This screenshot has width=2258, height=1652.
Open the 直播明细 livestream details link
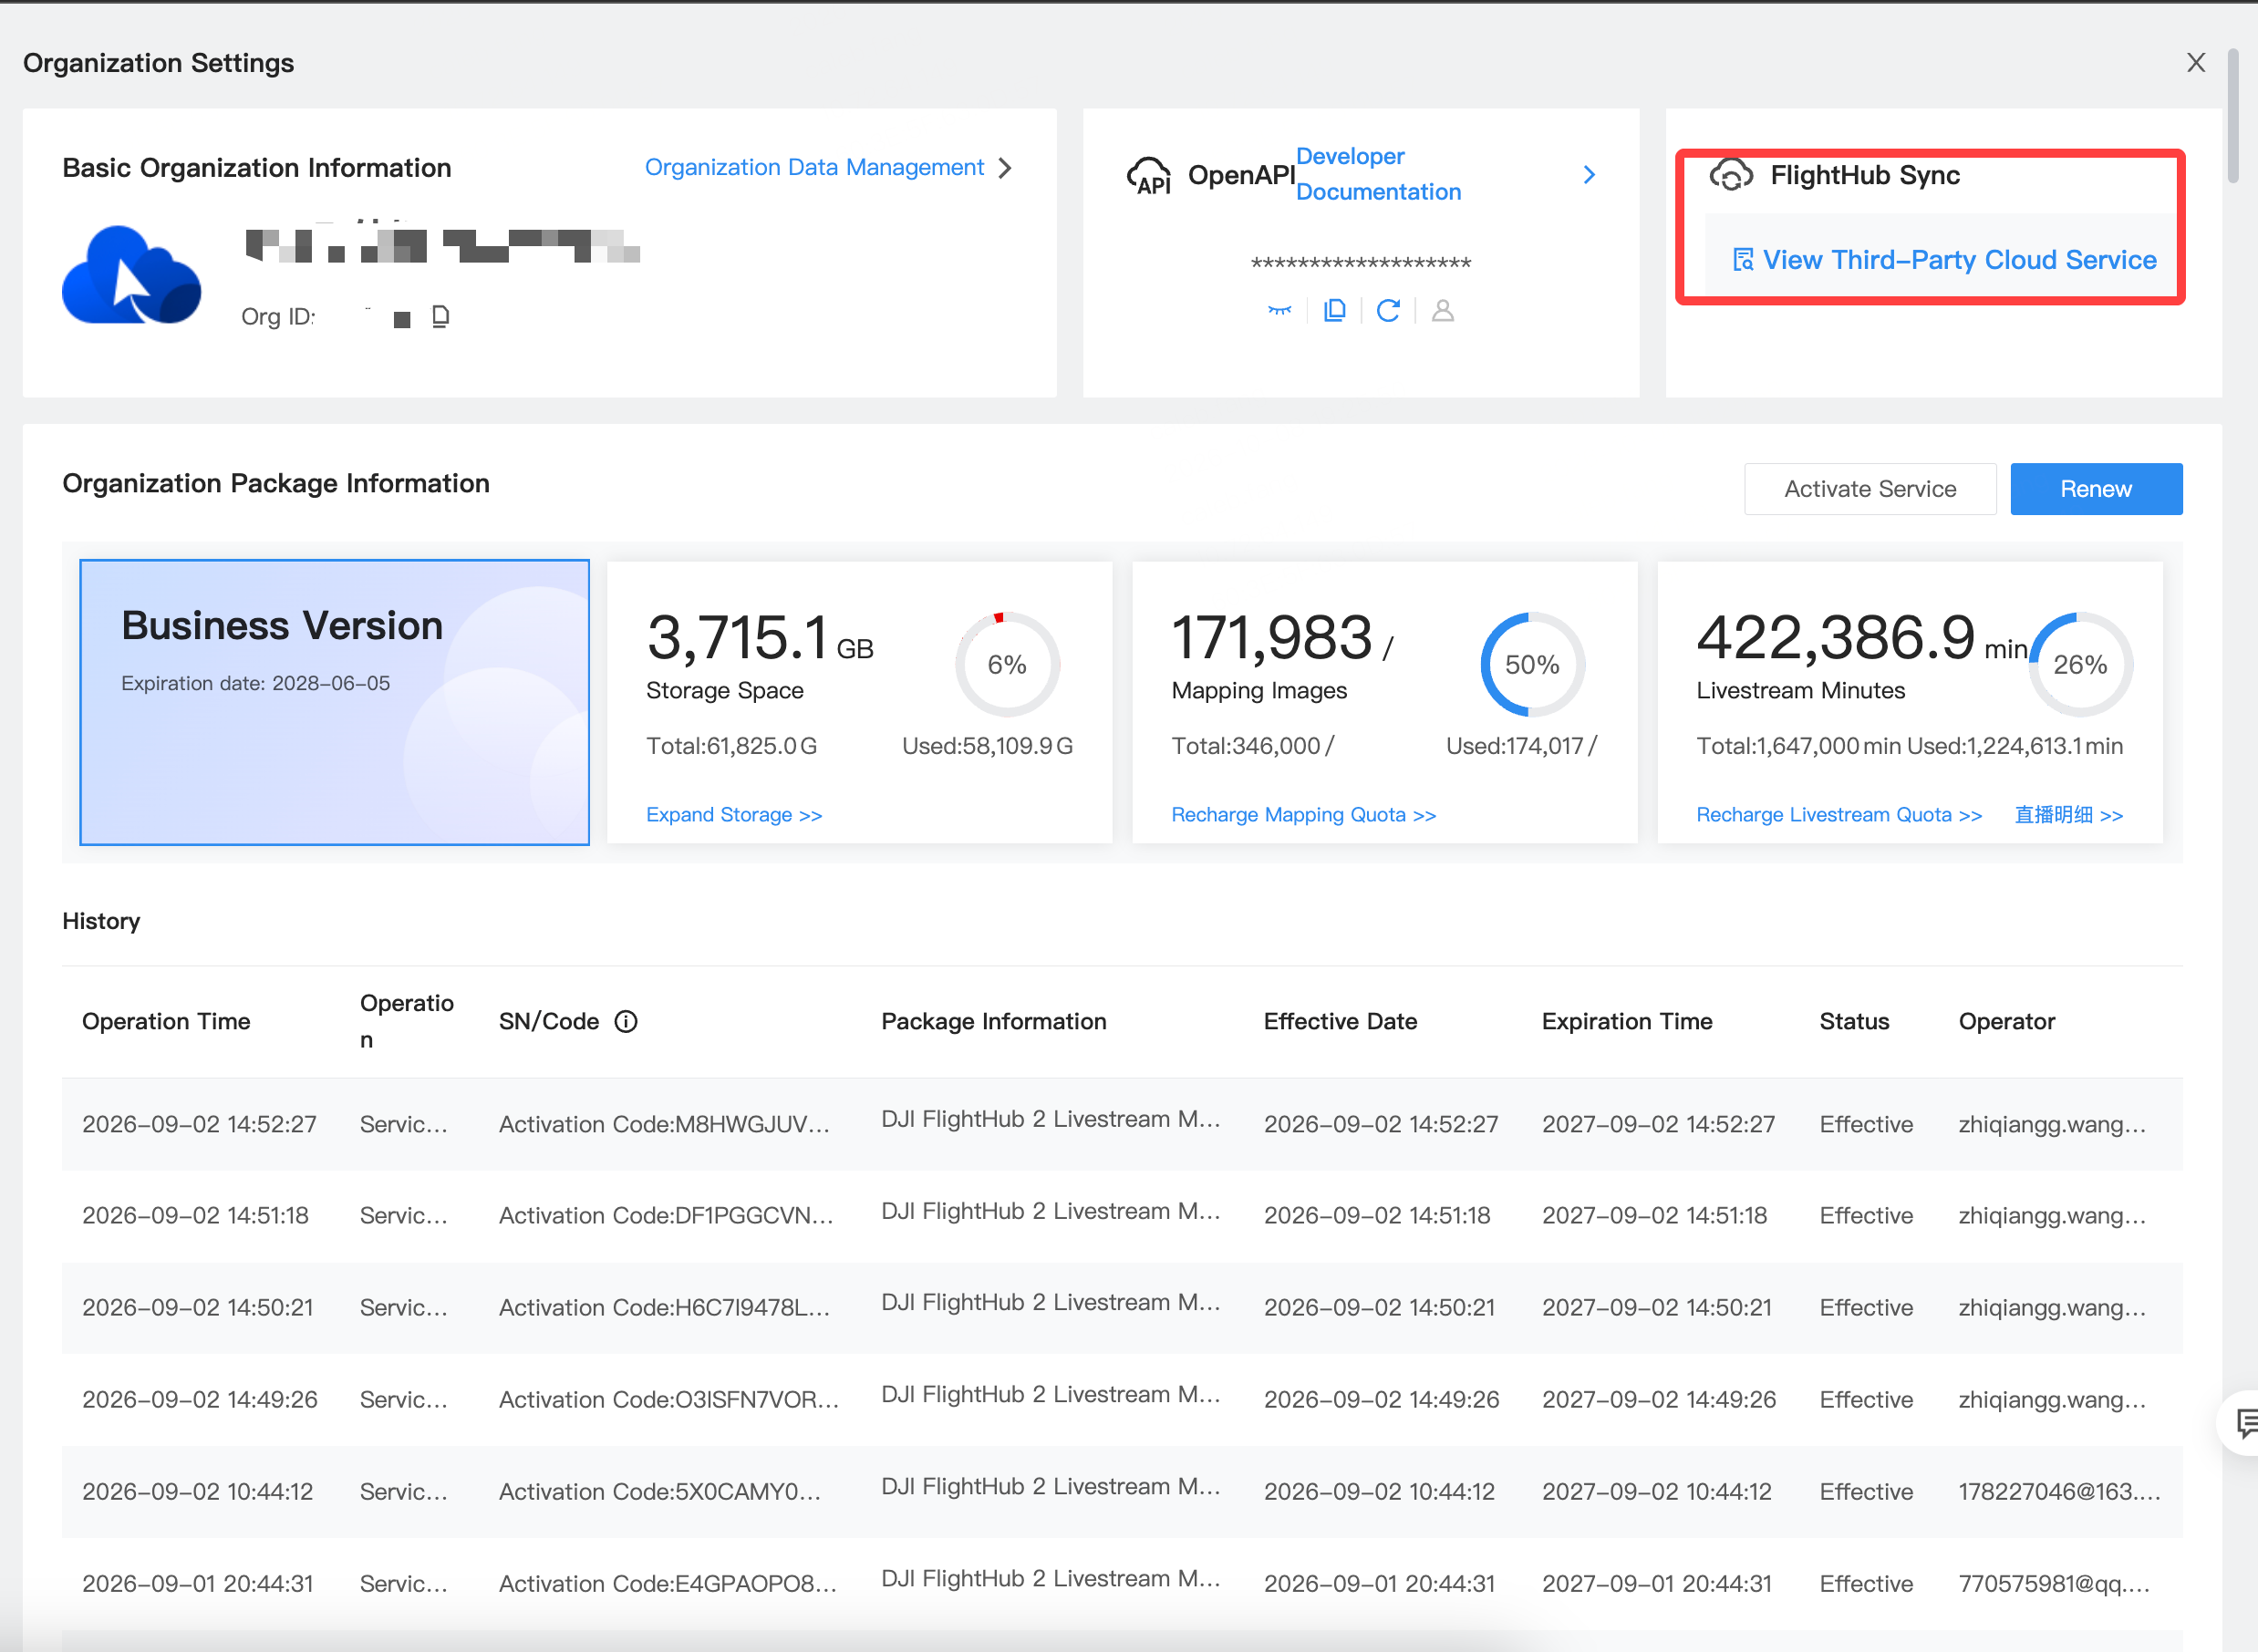click(x=2068, y=815)
